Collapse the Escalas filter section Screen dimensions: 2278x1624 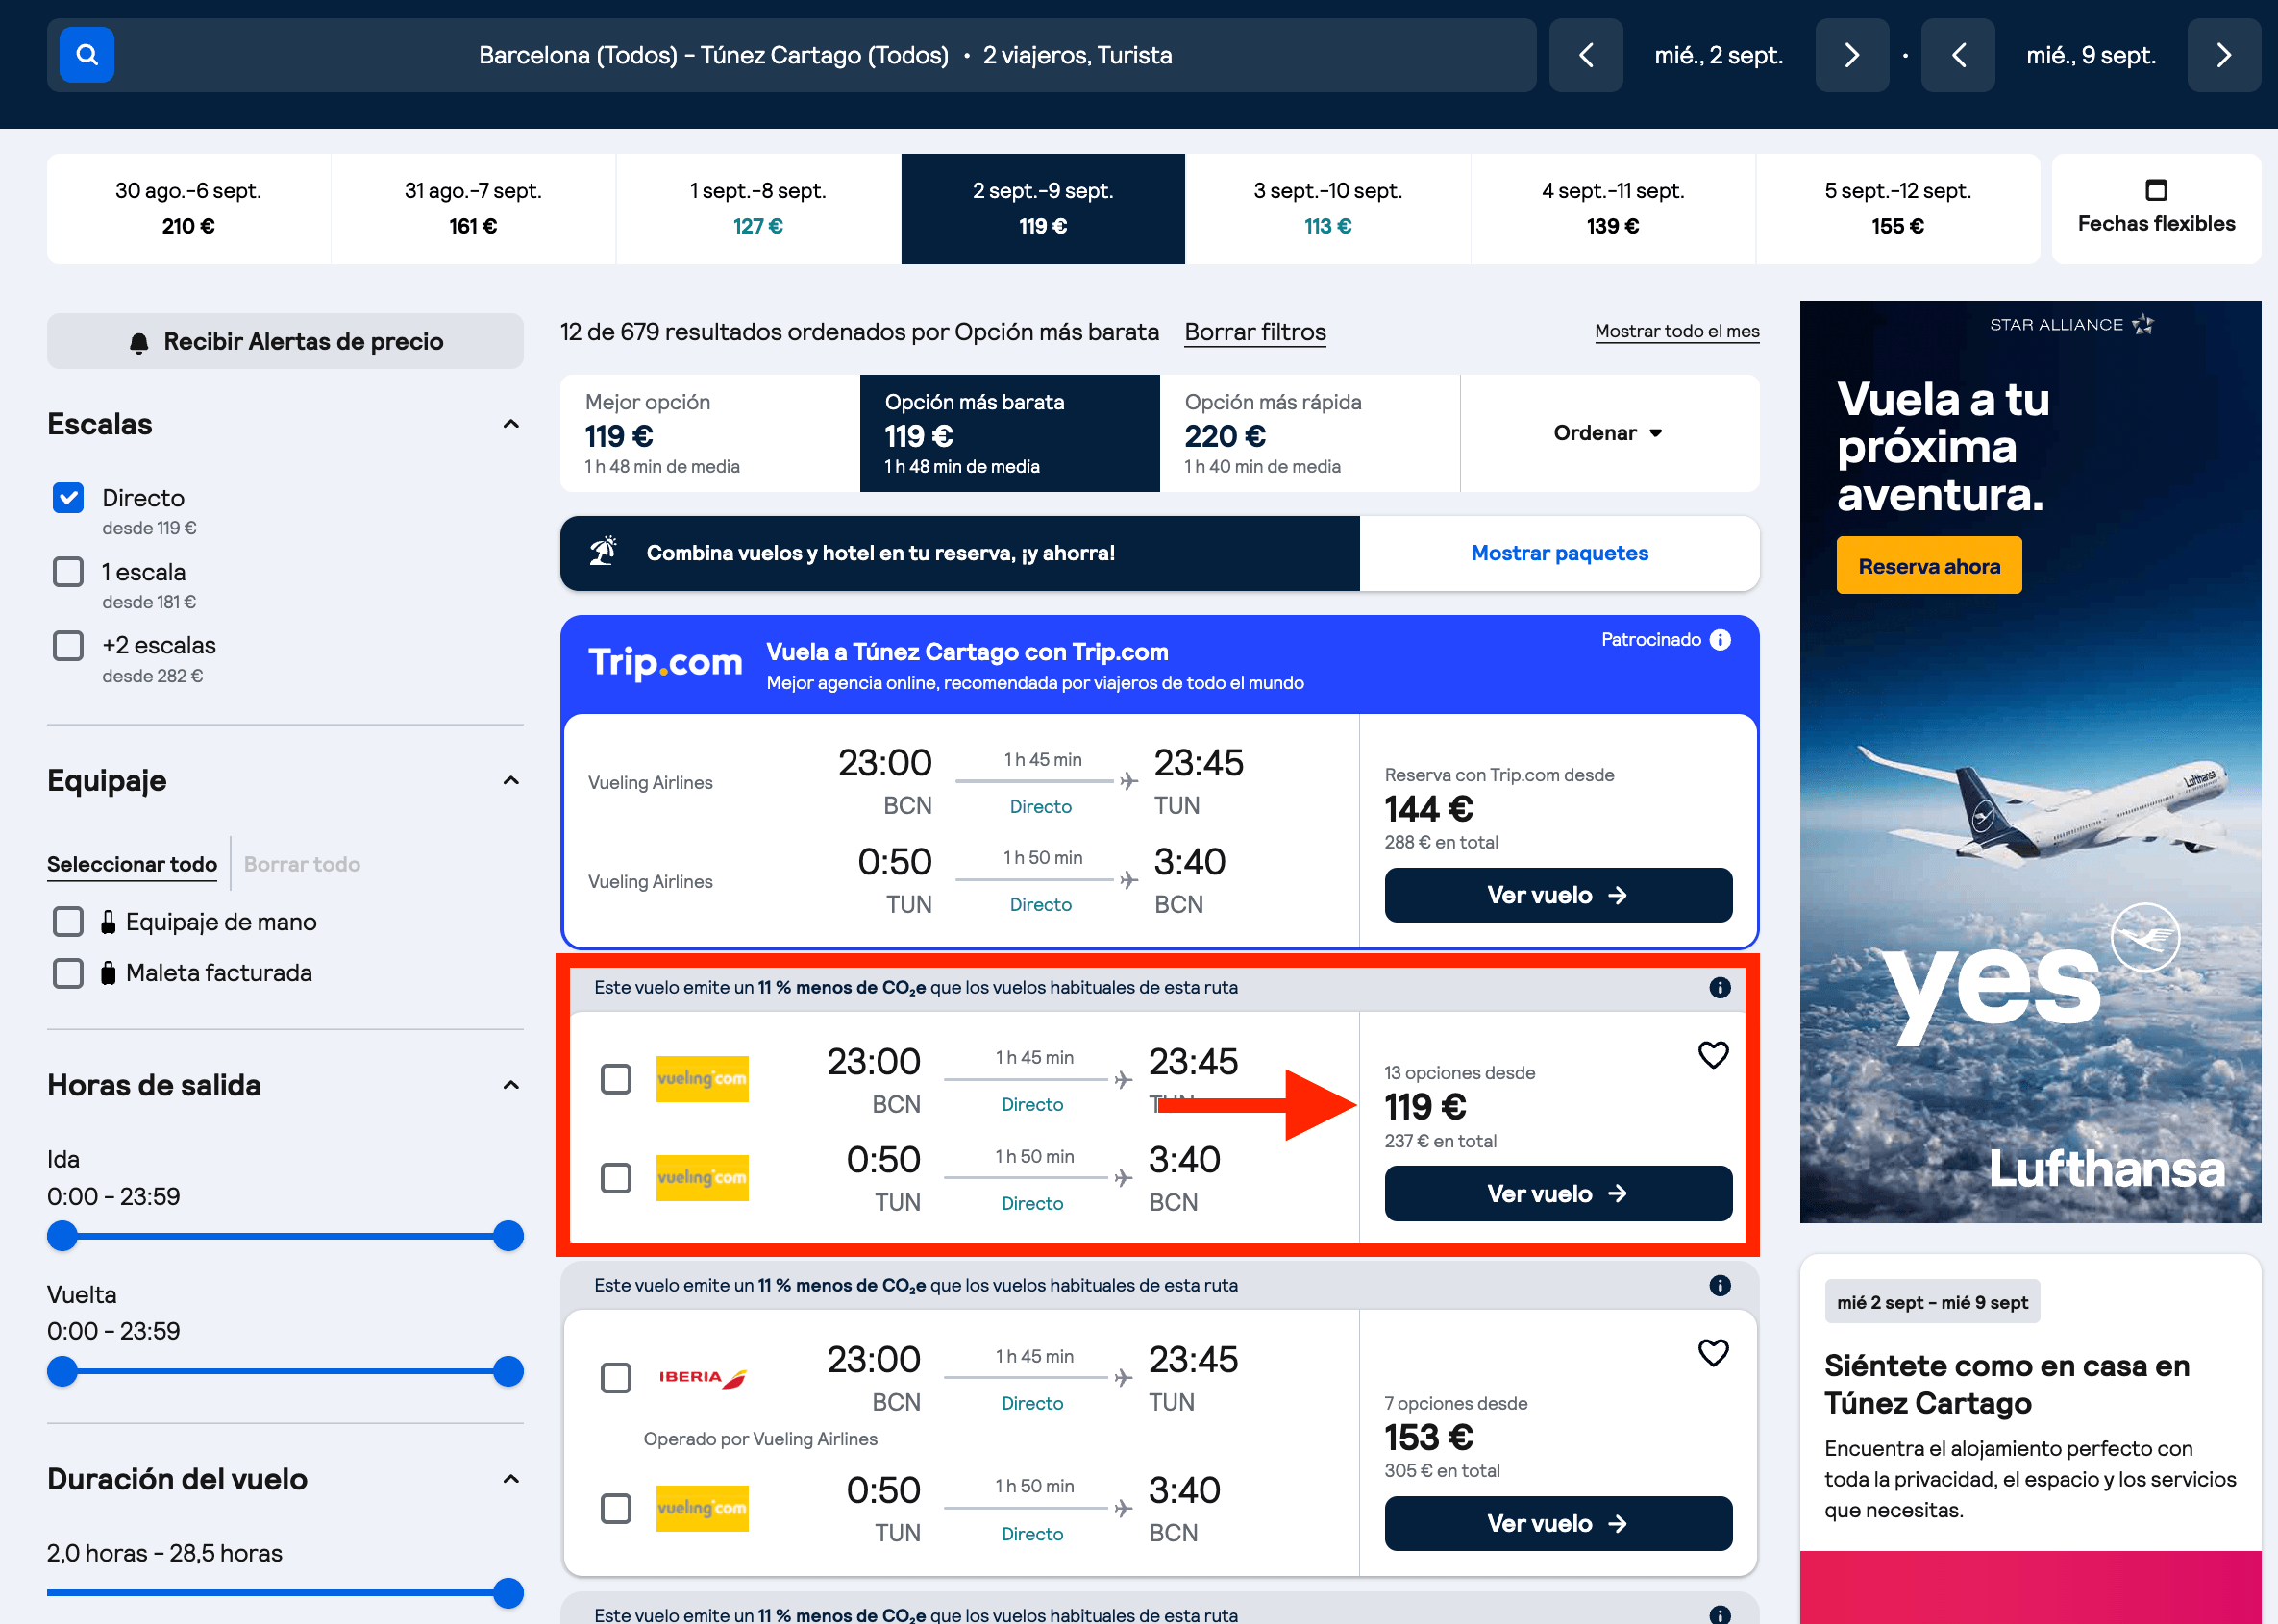point(511,424)
